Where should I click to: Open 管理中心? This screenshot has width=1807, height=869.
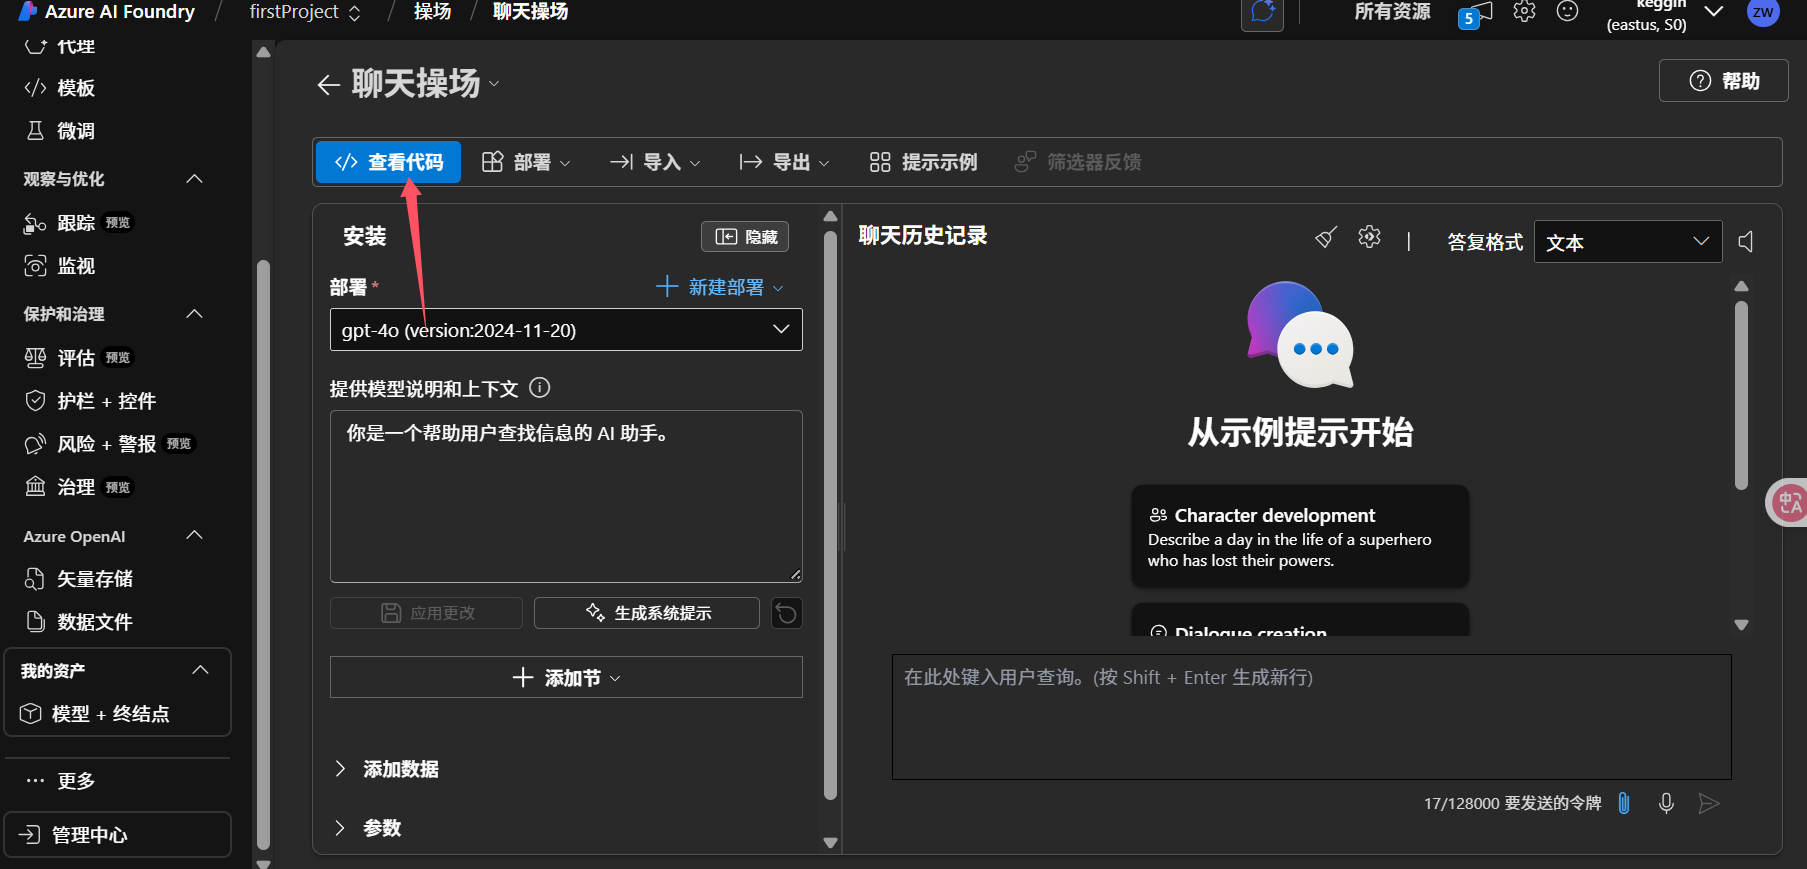coord(117,835)
